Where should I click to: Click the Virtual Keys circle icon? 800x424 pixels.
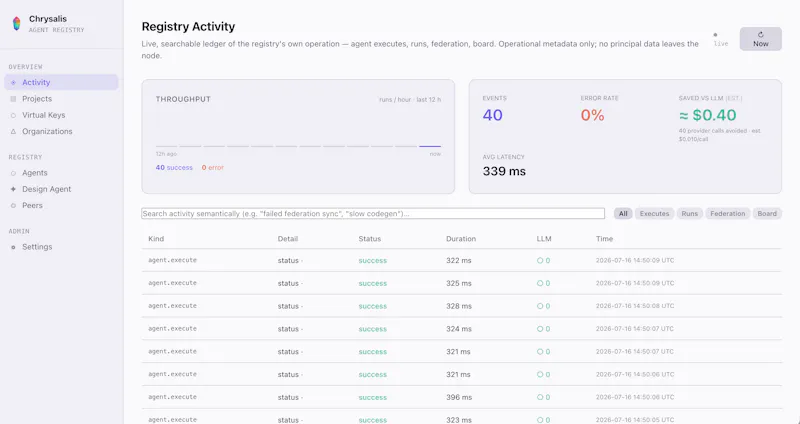[13, 115]
